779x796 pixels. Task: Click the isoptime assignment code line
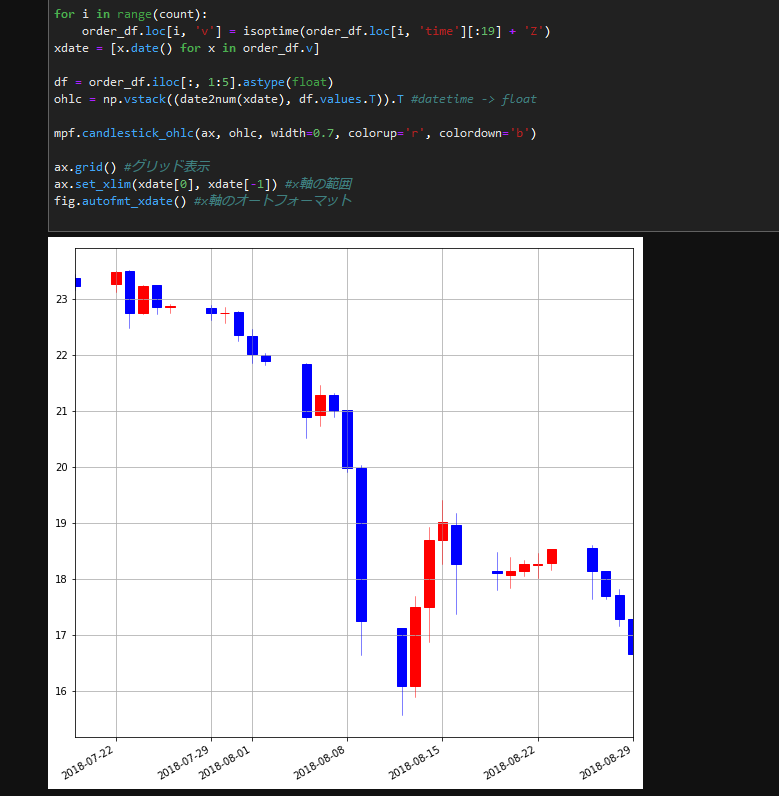[316, 31]
